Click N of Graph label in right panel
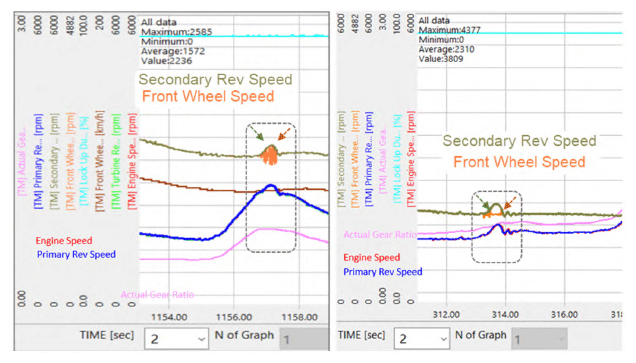636x363 pixels. pyautogui.click(x=481, y=335)
